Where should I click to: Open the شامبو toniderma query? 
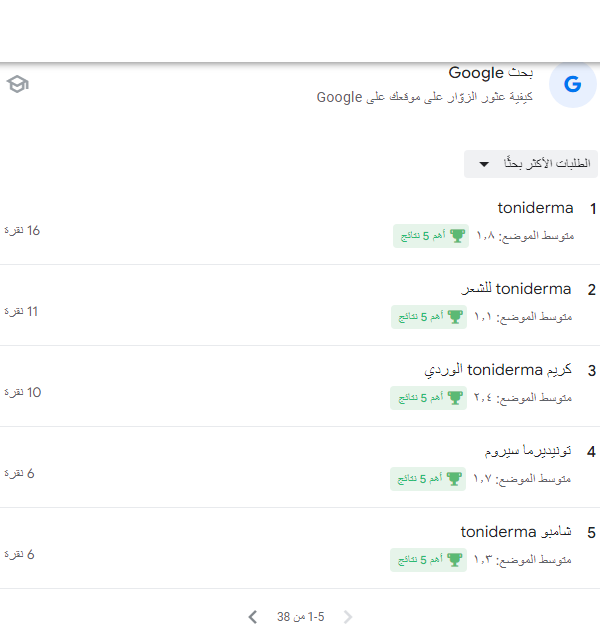(x=300, y=548)
